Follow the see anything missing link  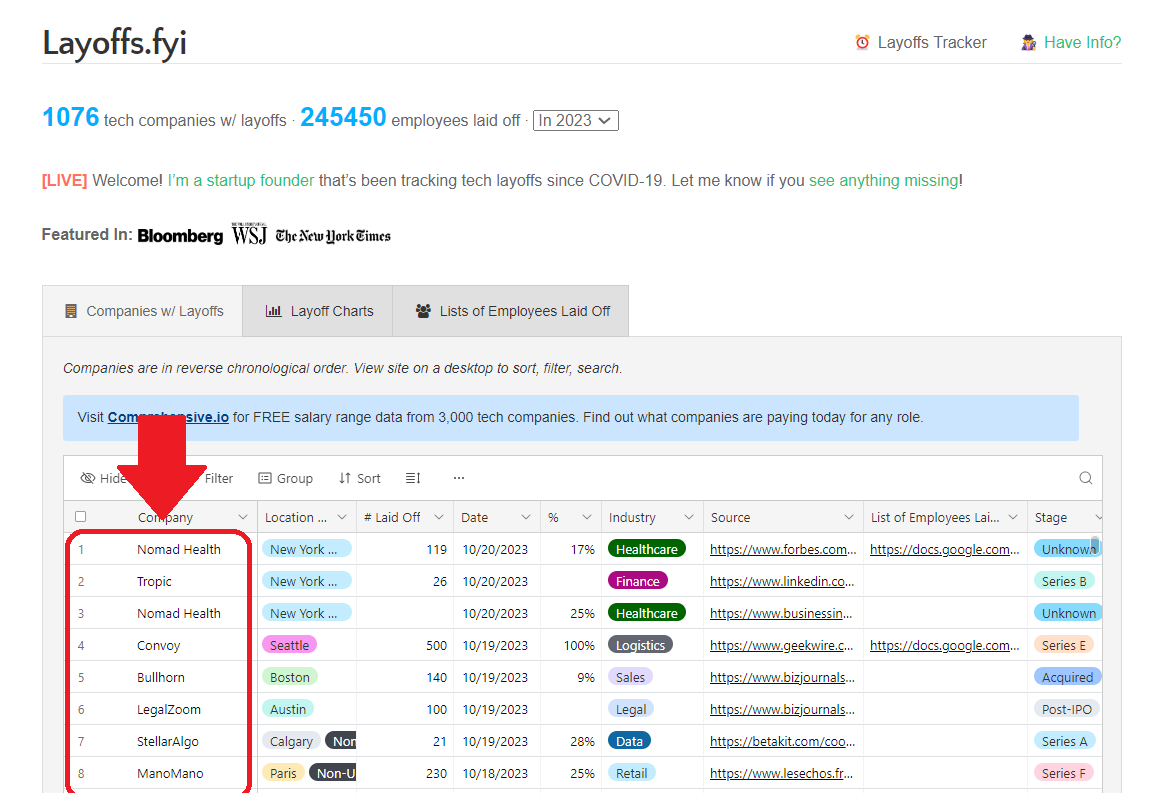883,180
